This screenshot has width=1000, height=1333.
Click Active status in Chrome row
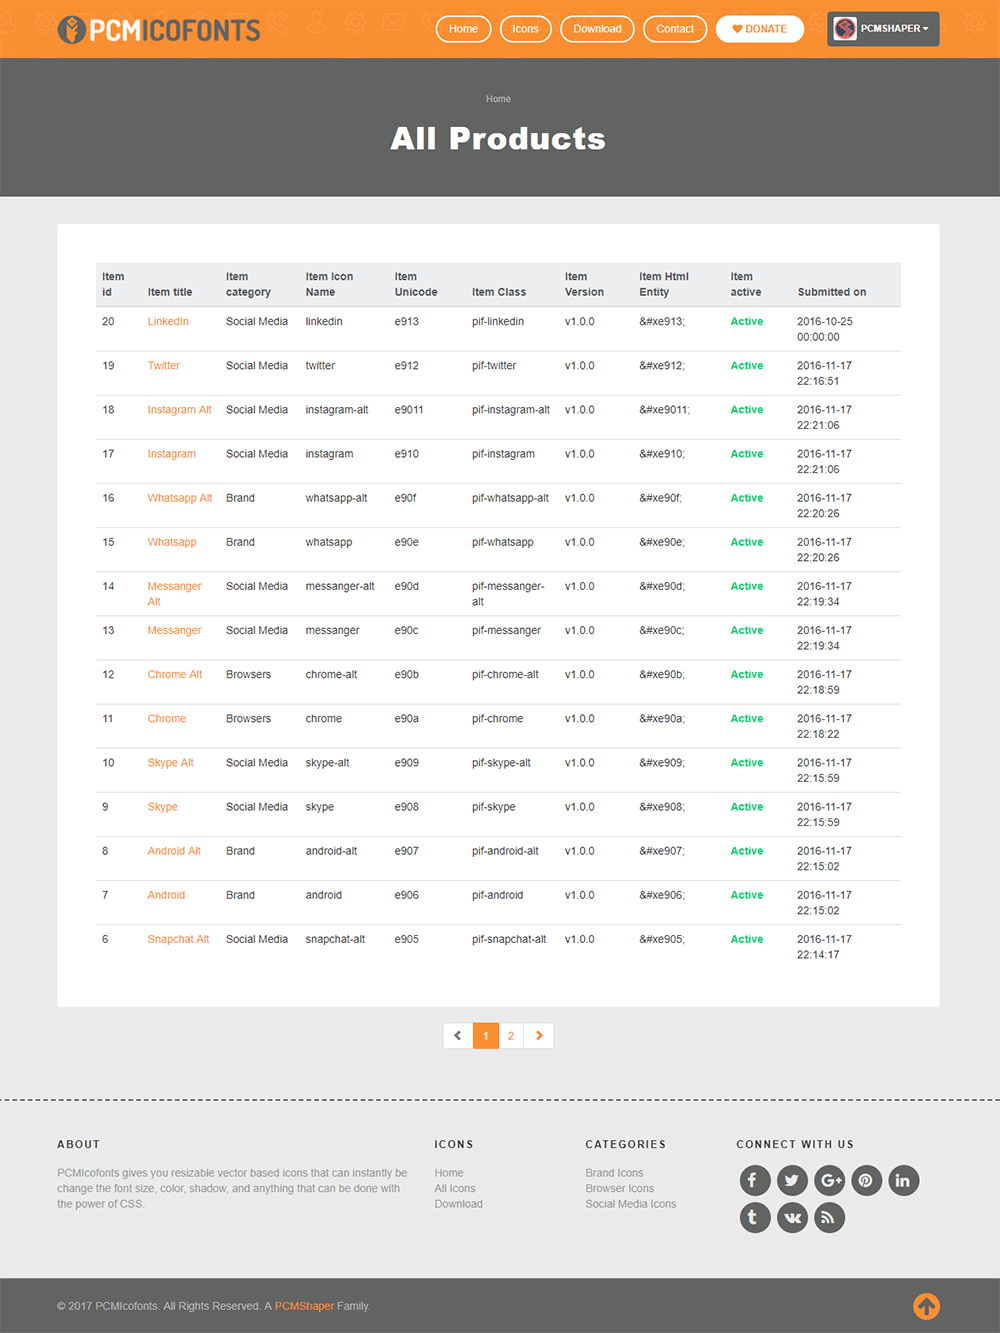(746, 718)
